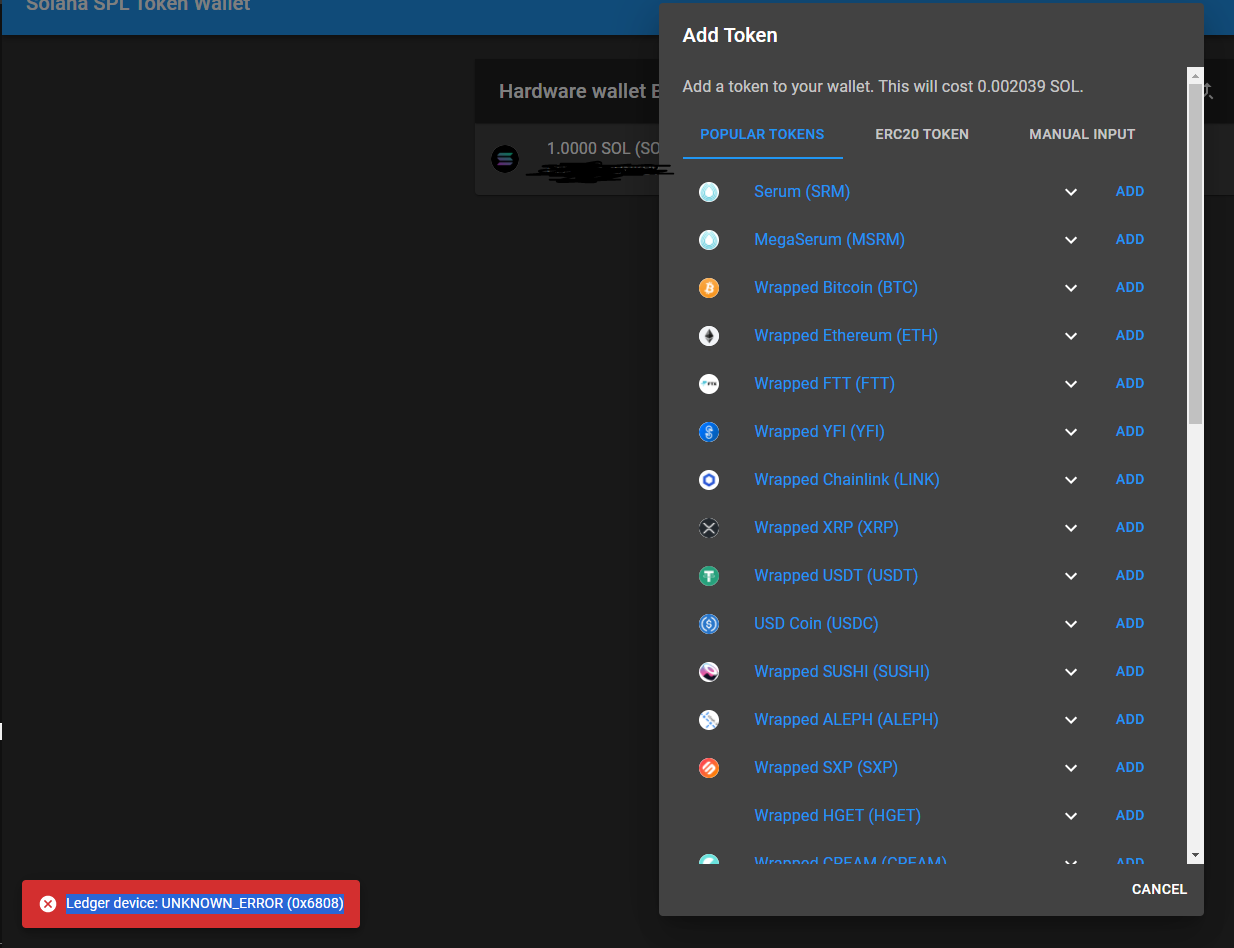This screenshot has width=1234, height=948.
Task: Click the Wrapped FTT token icon
Action: (x=709, y=384)
